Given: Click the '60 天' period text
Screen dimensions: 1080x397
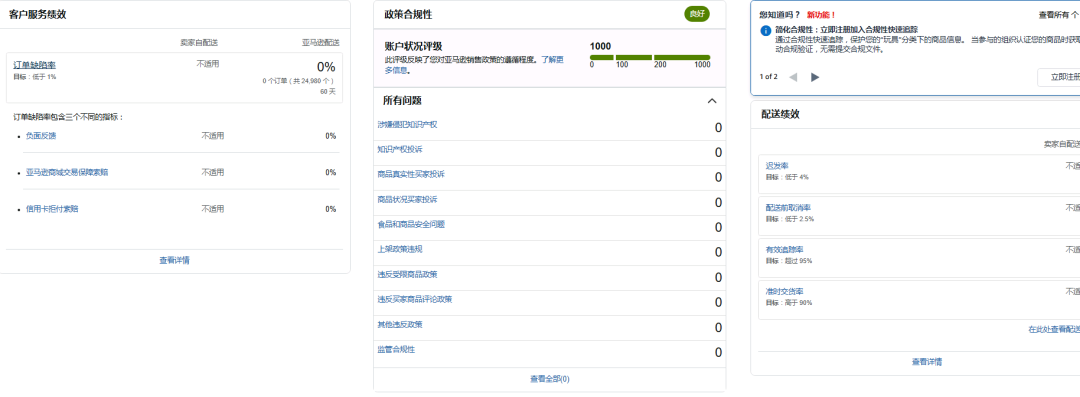Looking at the screenshot, I should [328, 92].
